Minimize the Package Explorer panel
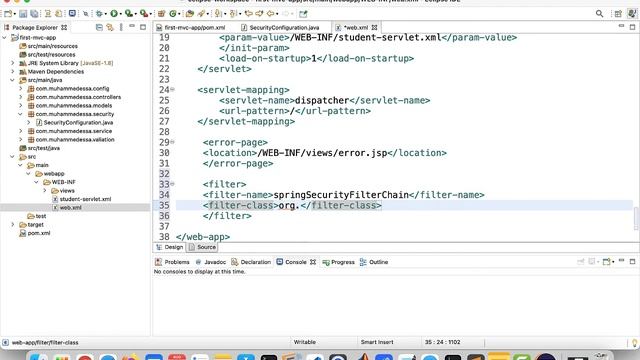 coord(132,27)
